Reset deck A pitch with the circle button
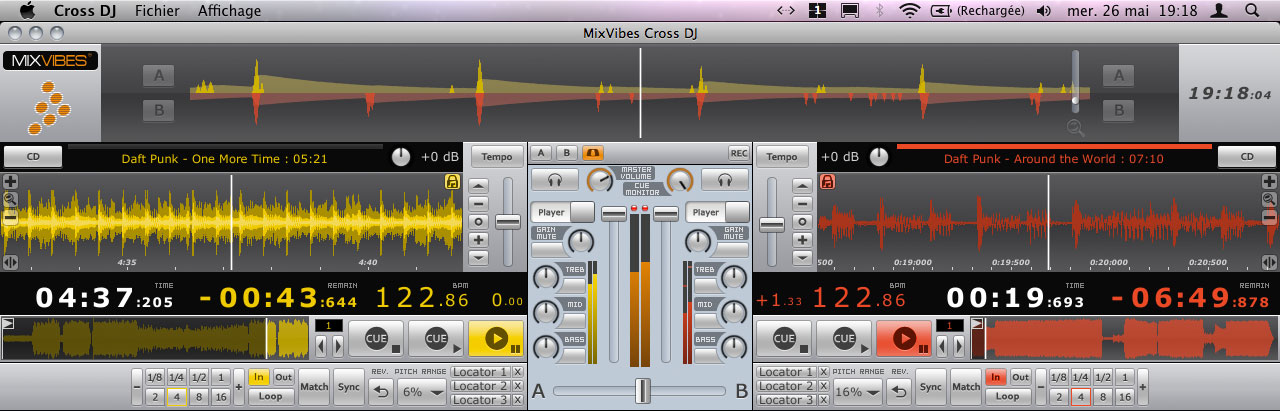The width and height of the screenshot is (1280, 411). (479, 221)
